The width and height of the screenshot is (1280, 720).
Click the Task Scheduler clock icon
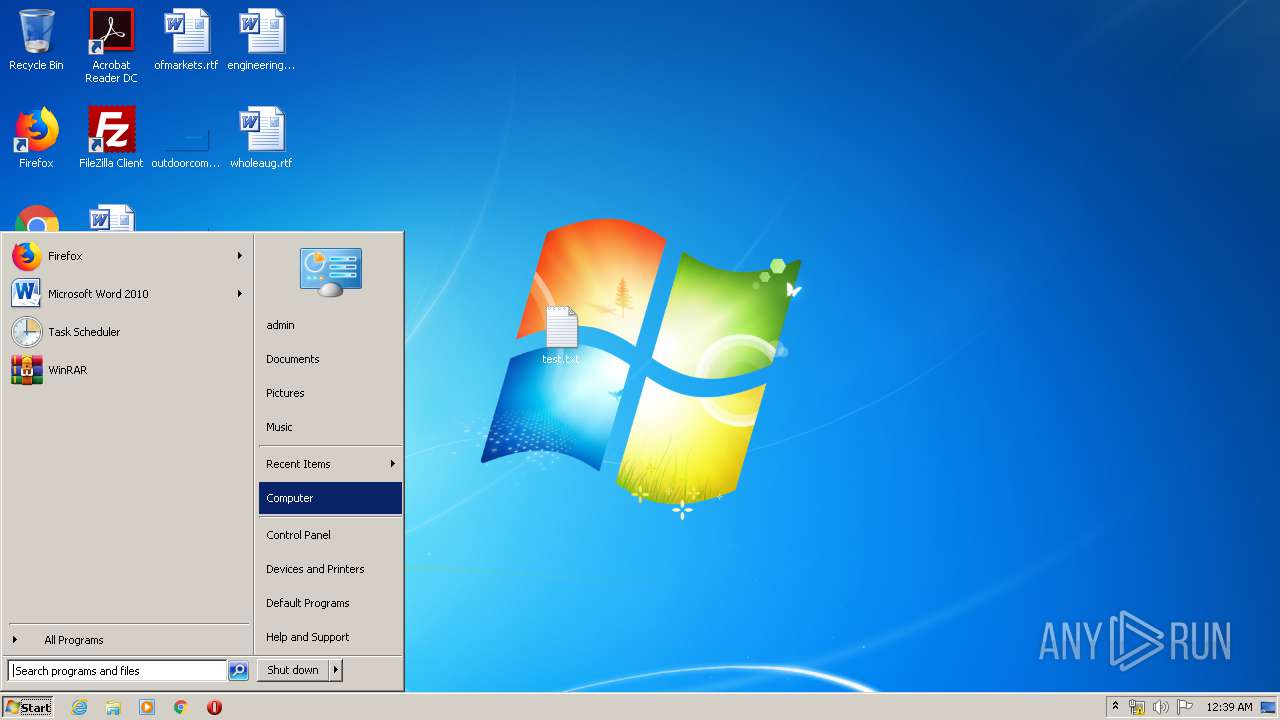pyautogui.click(x=27, y=332)
